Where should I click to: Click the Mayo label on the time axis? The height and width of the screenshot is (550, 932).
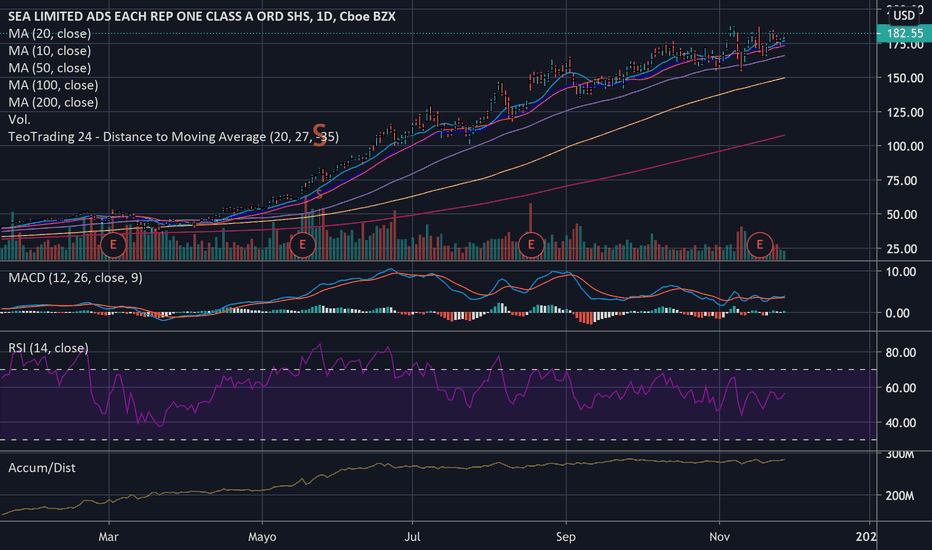[x=262, y=537]
